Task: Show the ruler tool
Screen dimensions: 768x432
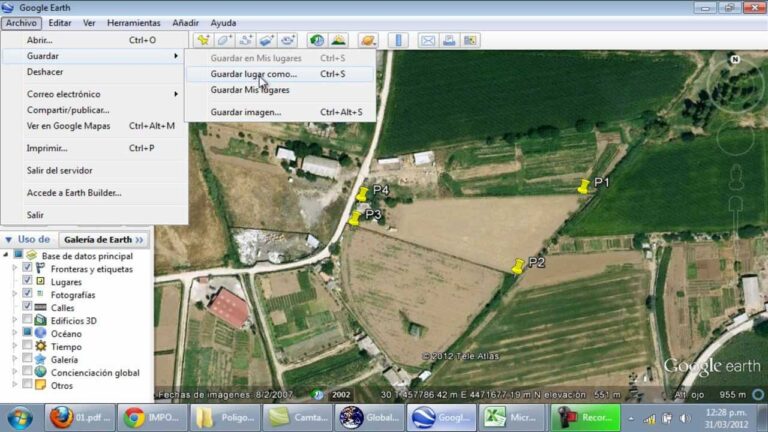Action: pos(398,40)
